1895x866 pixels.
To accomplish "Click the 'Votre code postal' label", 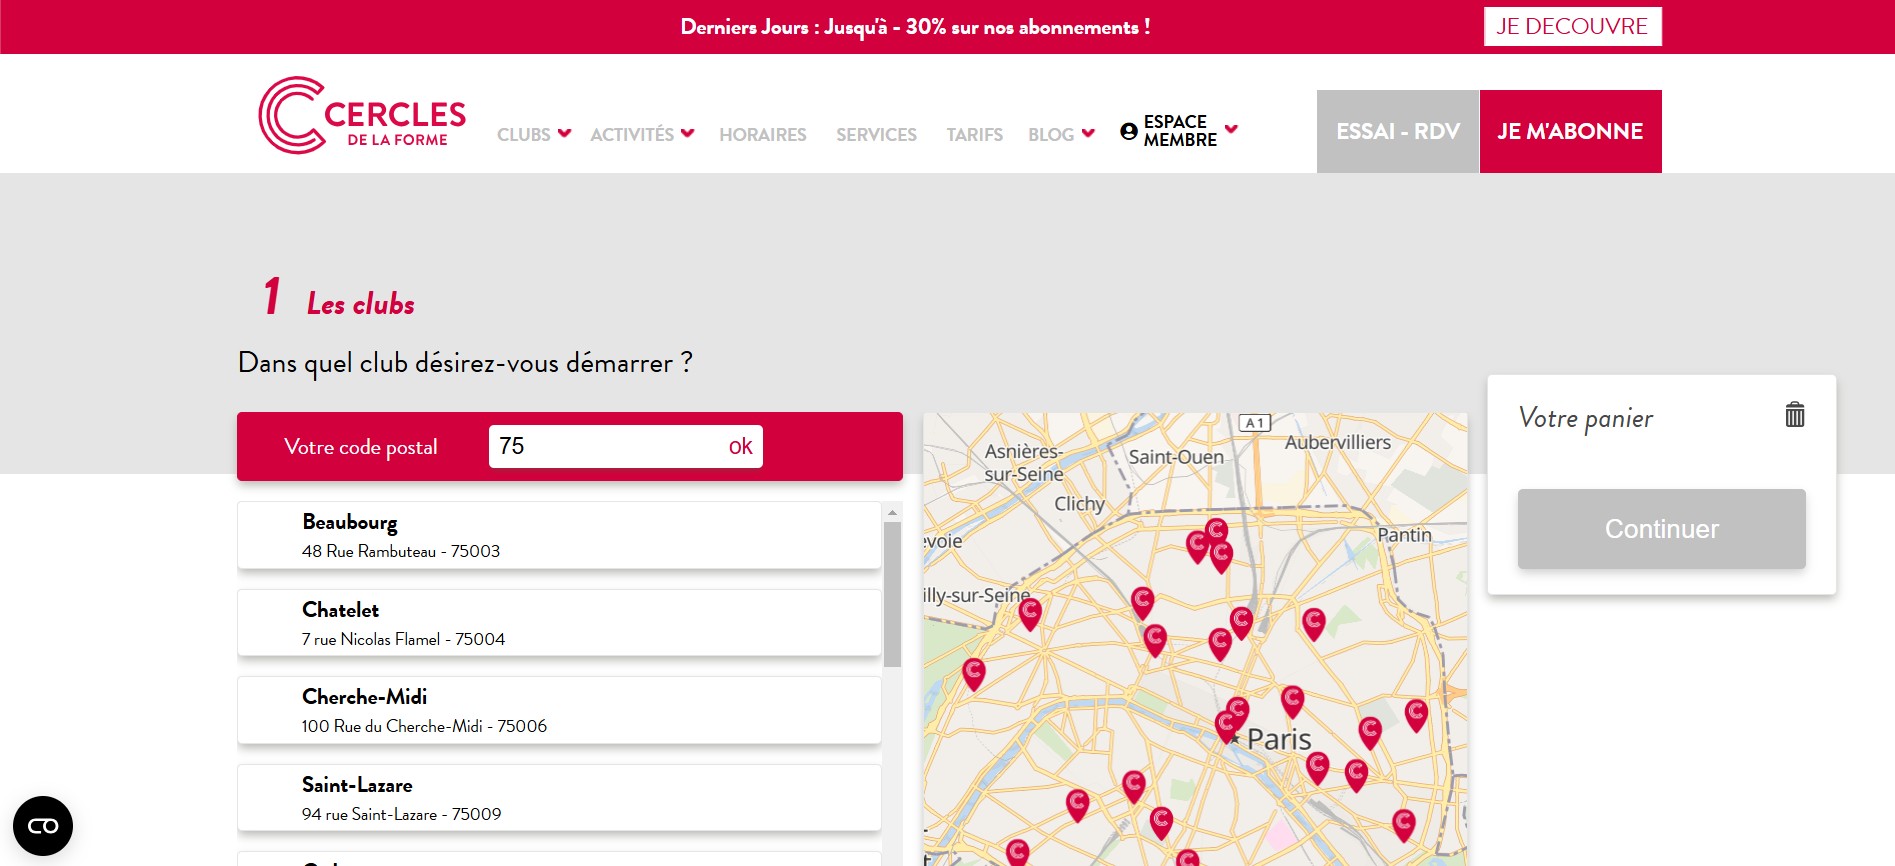I will click(361, 447).
